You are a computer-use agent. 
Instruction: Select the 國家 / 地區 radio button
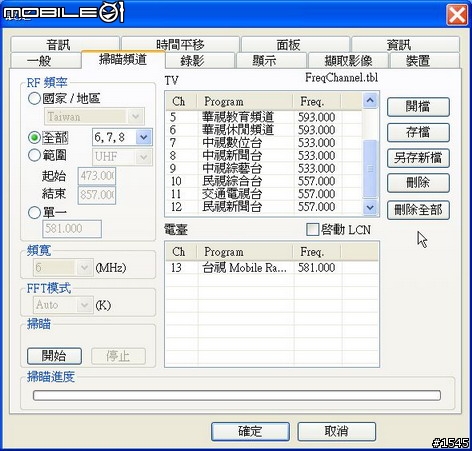click(x=34, y=98)
